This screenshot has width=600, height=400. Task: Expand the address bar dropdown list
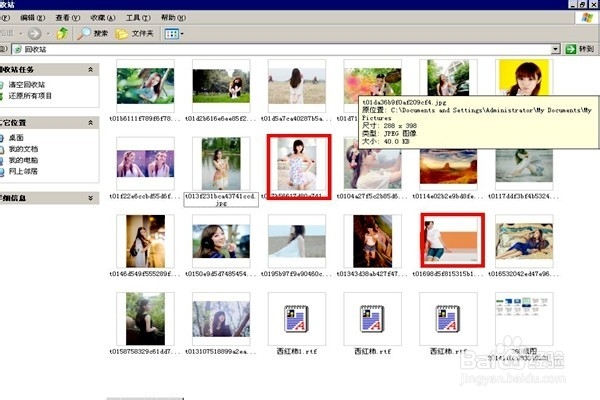(x=556, y=49)
